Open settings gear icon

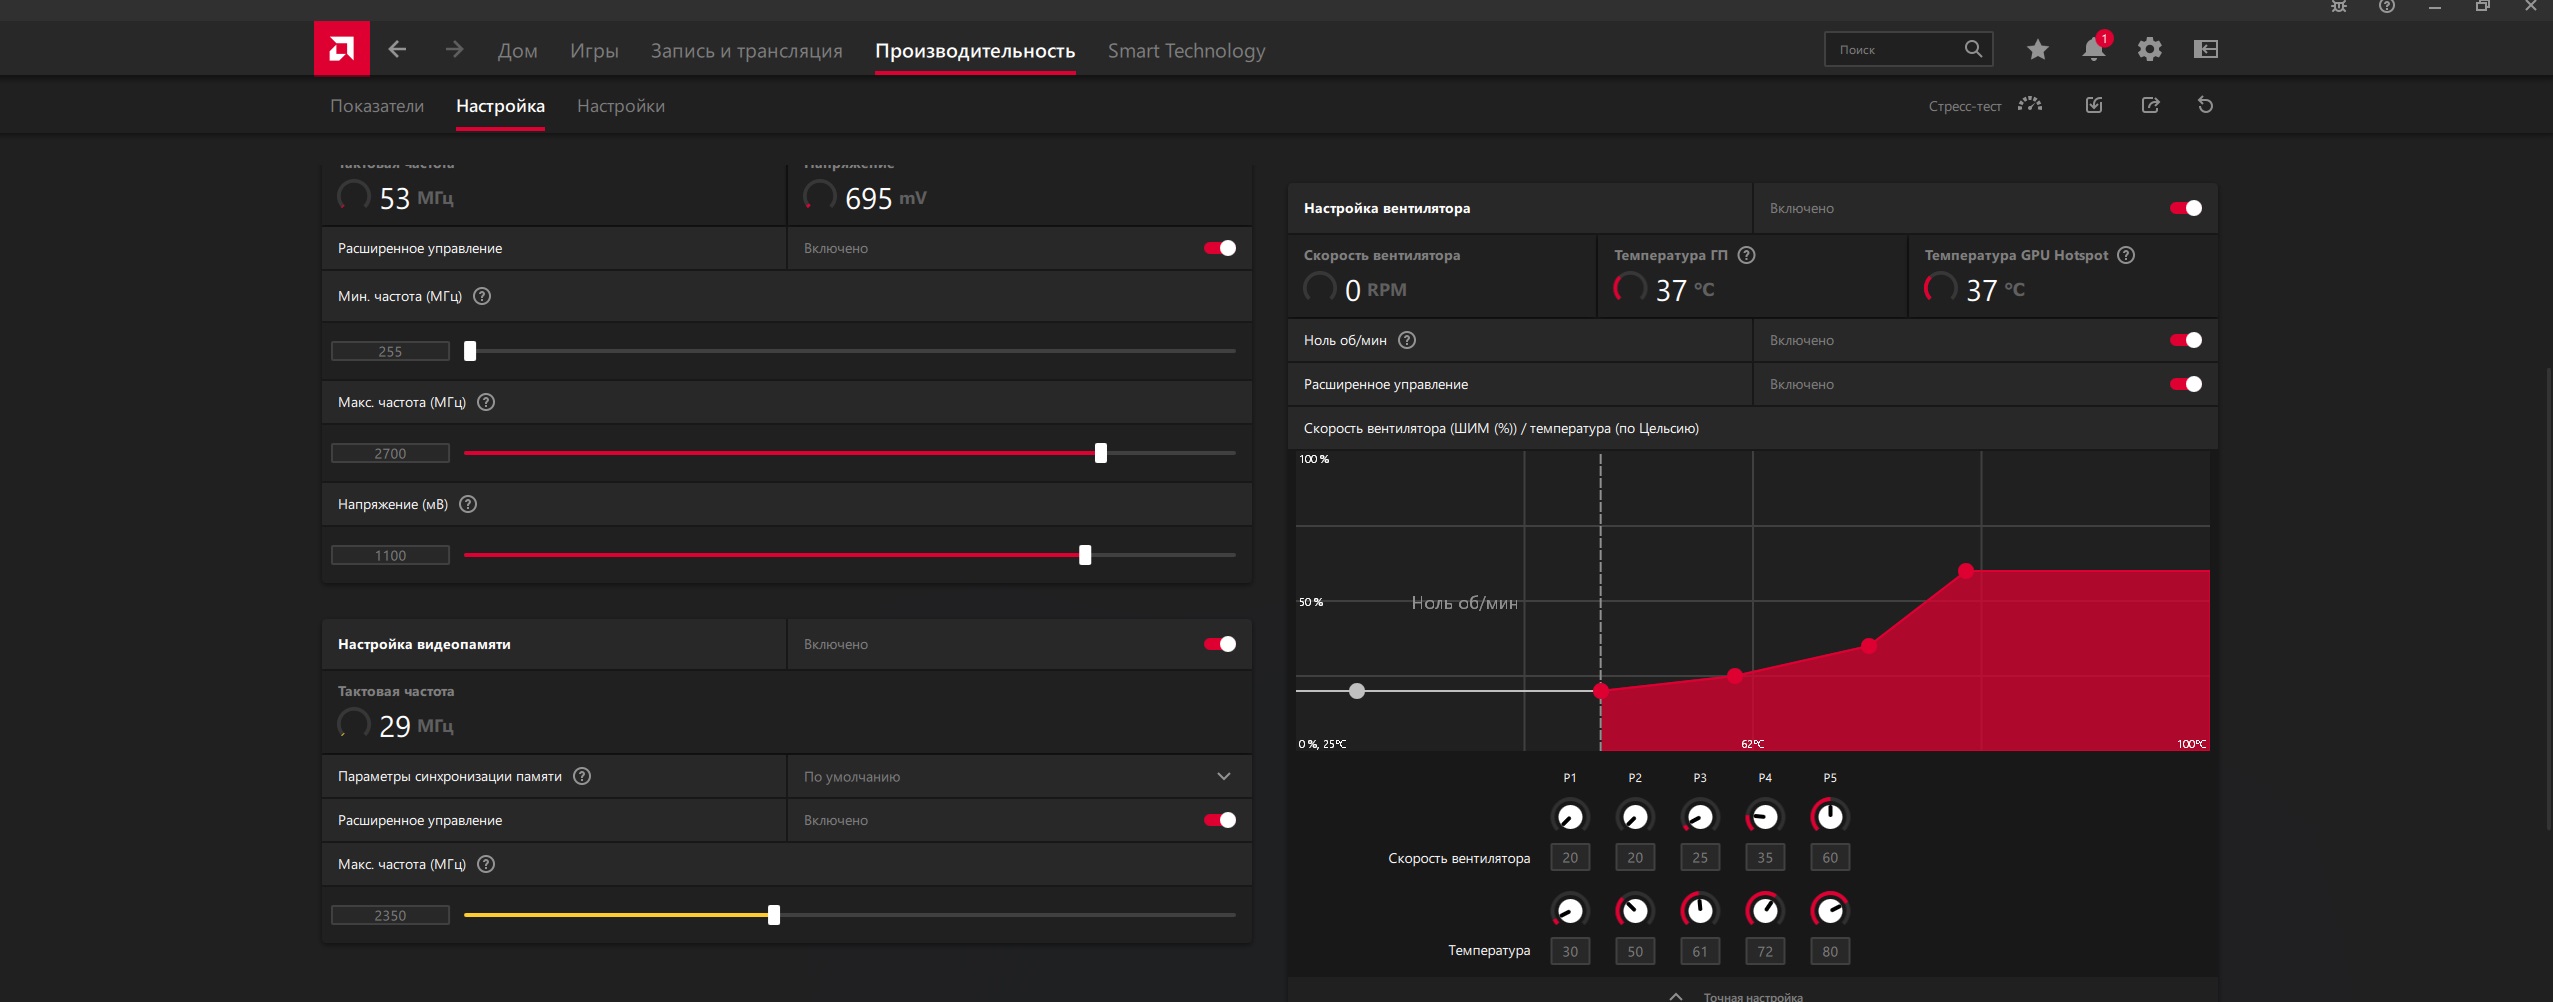(2149, 49)
